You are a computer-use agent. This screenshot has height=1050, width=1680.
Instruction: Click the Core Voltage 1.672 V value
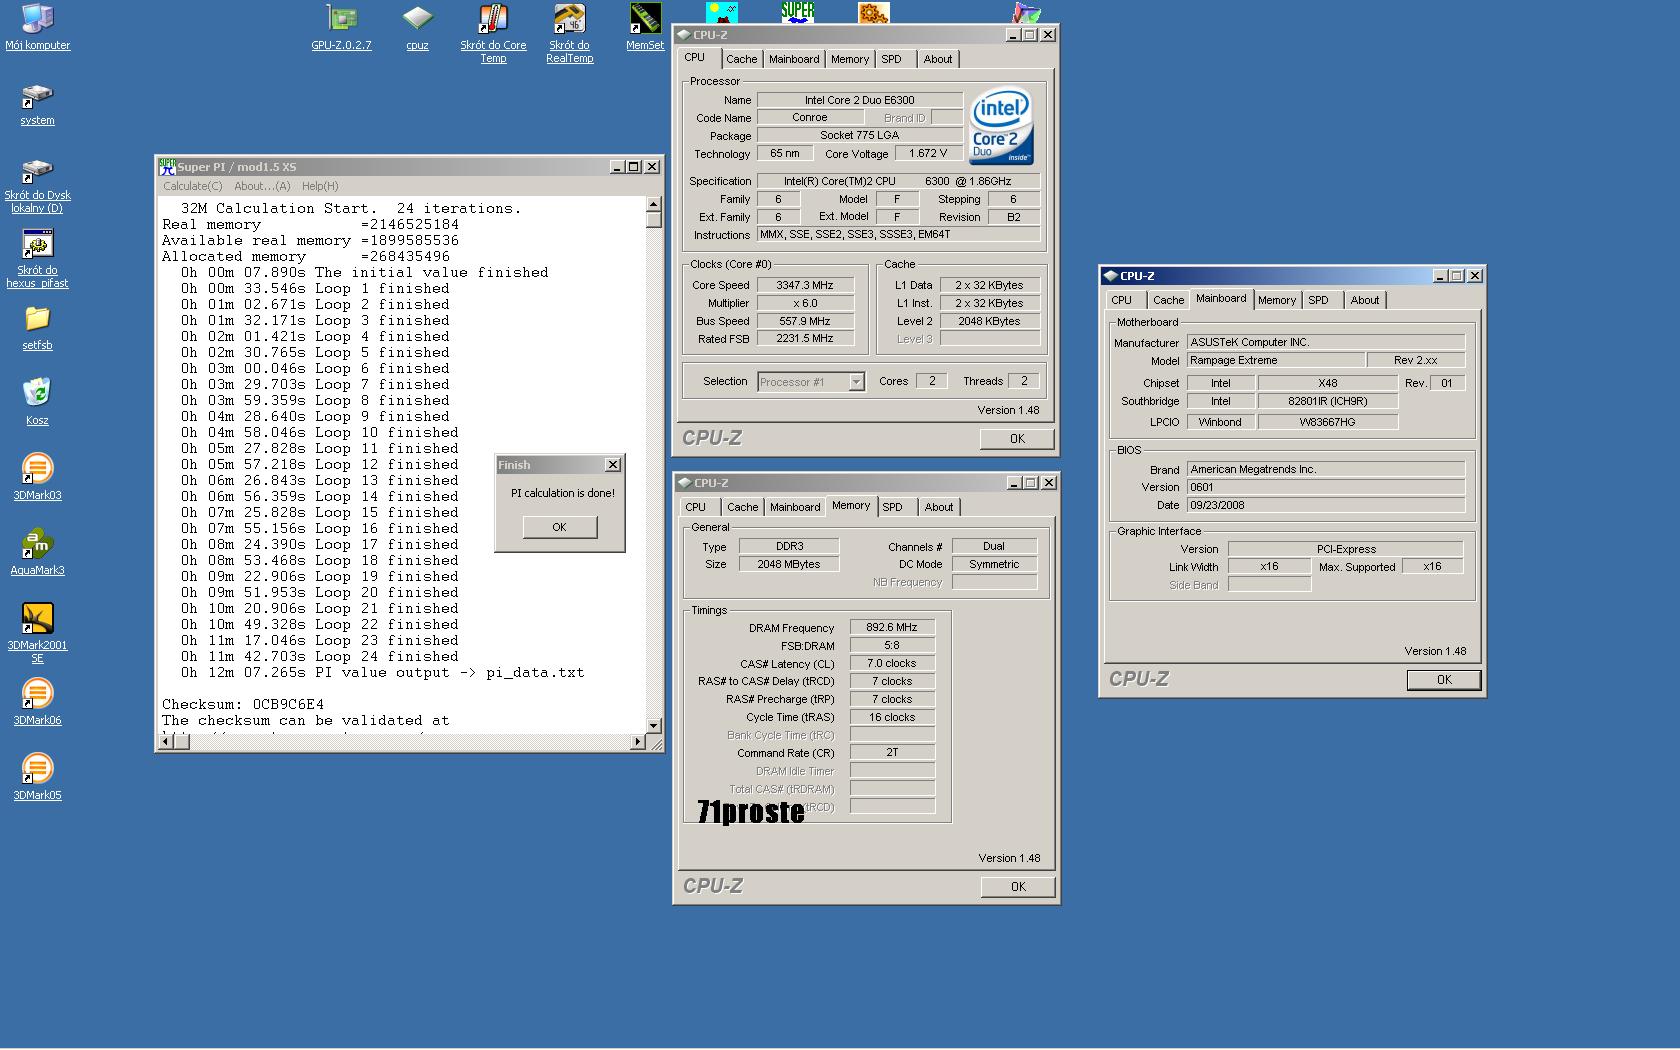[x=928, y=153]
